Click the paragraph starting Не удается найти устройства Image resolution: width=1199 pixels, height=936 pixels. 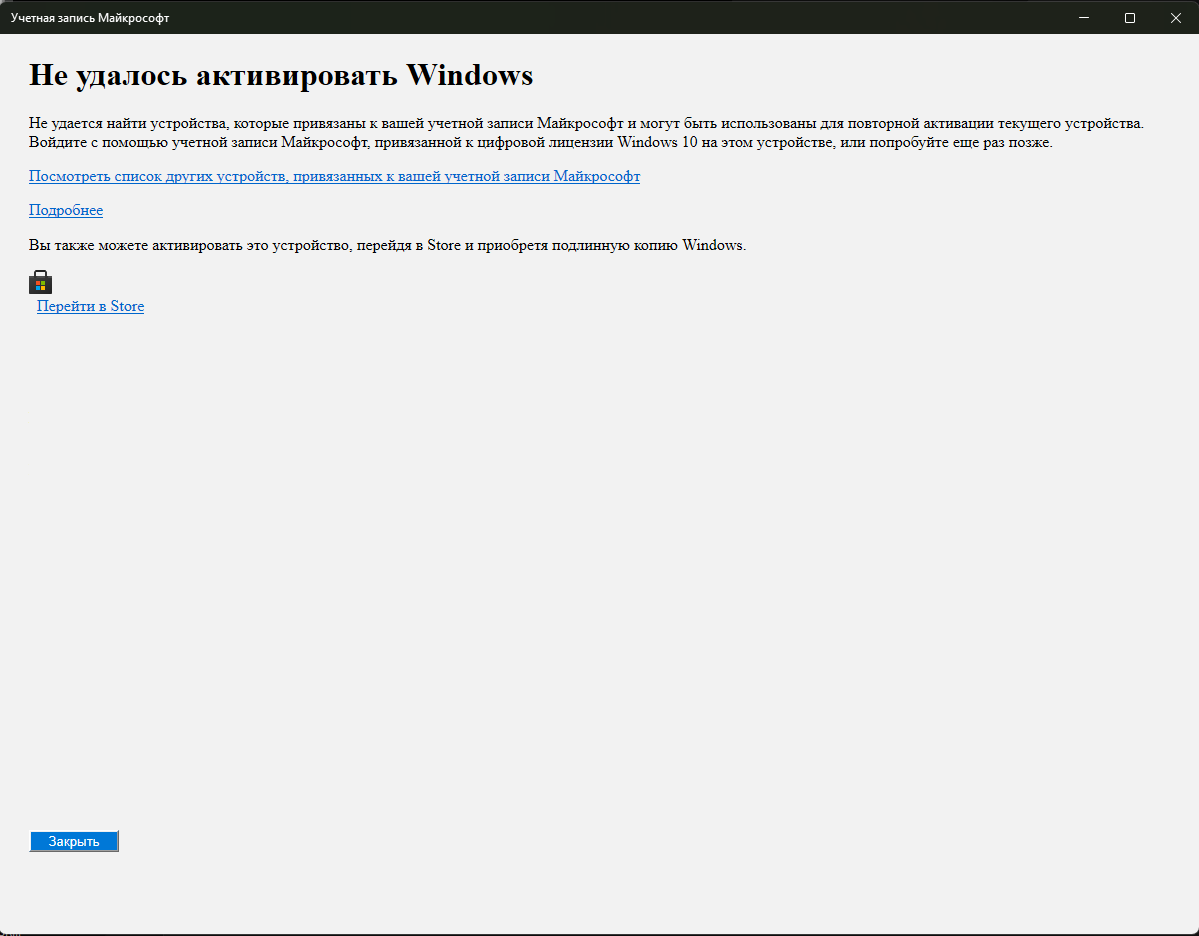[587, 133]
